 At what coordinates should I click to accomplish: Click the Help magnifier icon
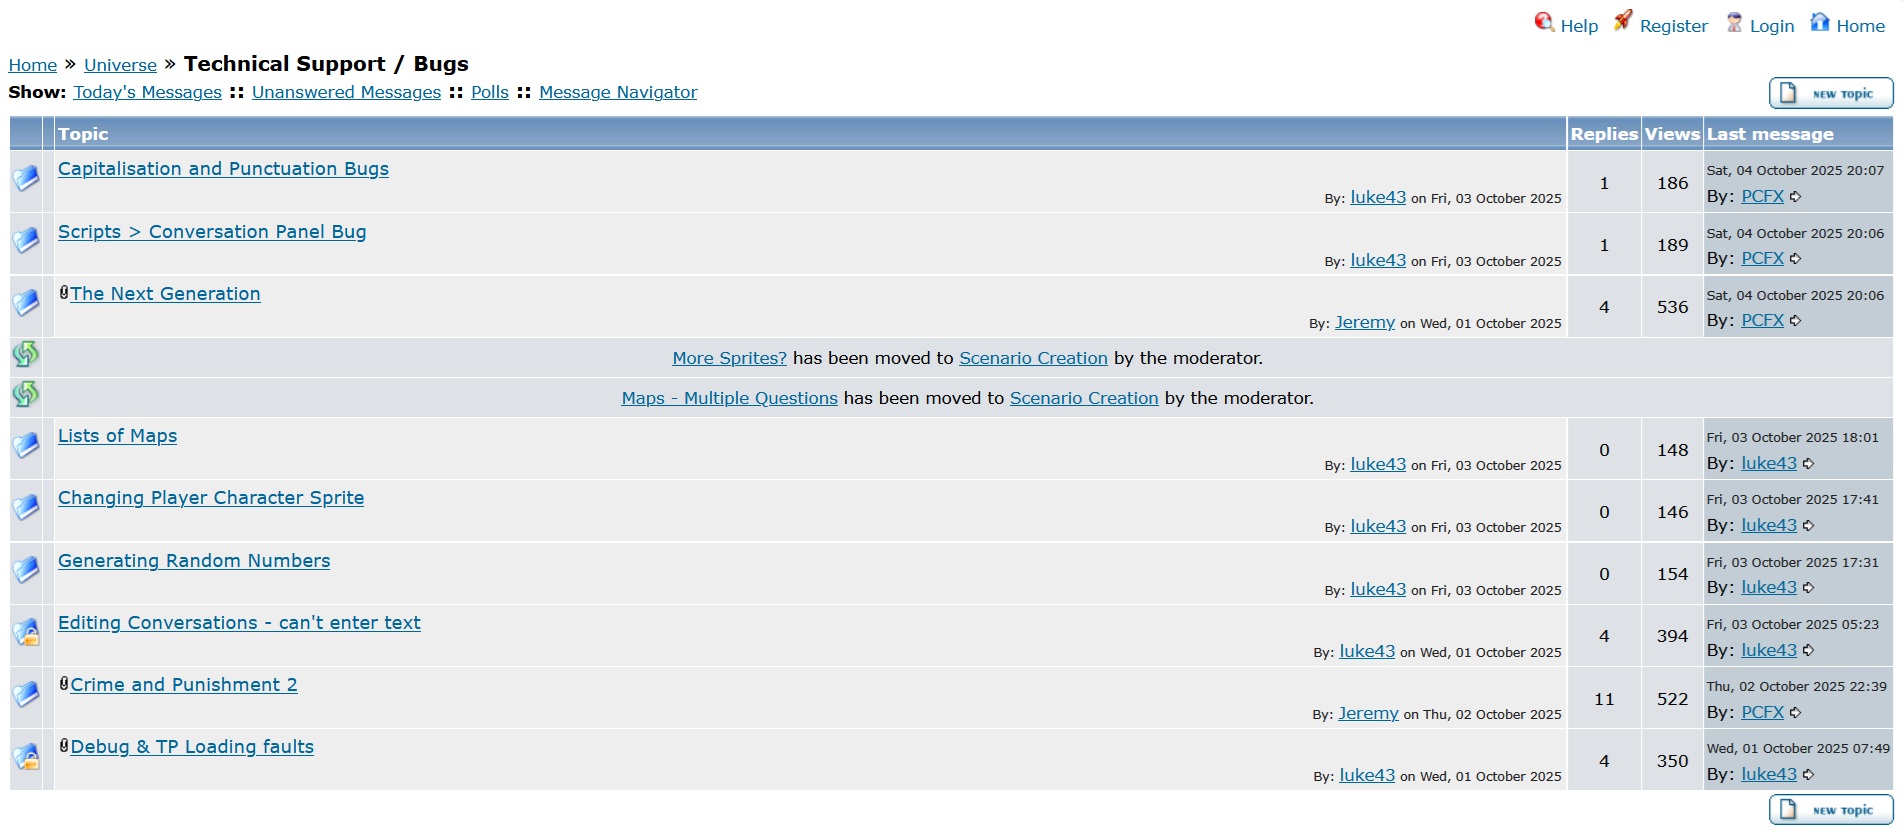[x=1544, y=22]
